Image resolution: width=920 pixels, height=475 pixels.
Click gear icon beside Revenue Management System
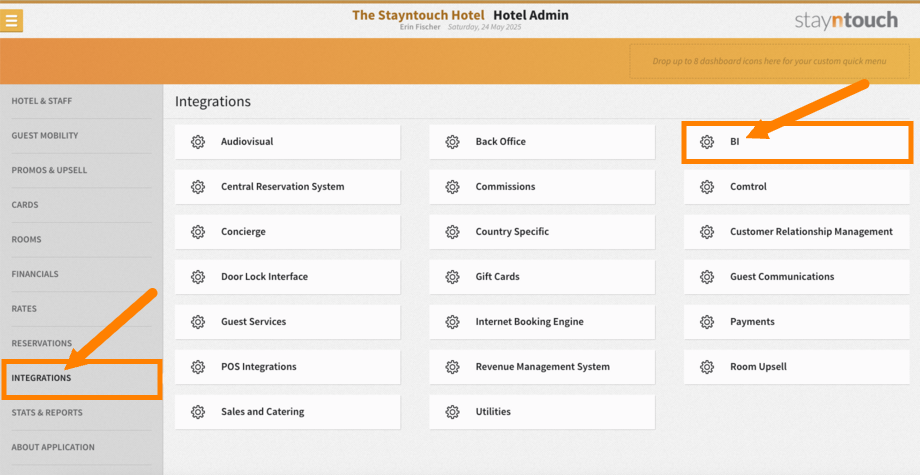pos(452,367)
